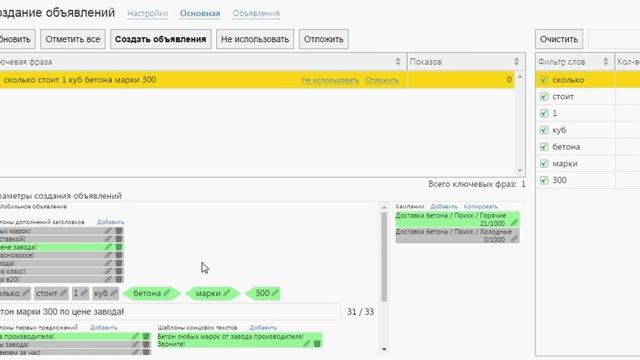Image resolution: width=640 pixels, height=360 pixels.
Task: Edit campaign 'Доставка бетона / Поиск / Холодные'
Action: click(514, 239)
